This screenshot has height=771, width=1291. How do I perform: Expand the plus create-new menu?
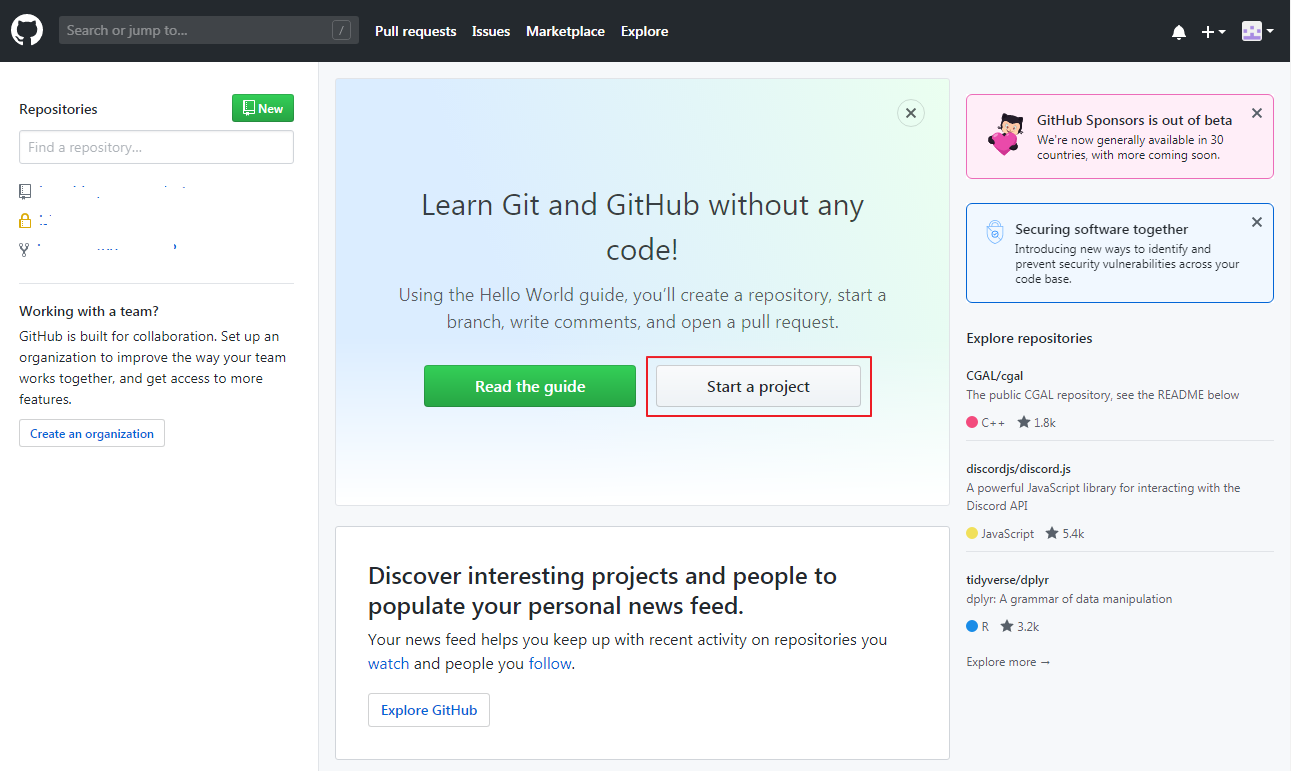click(x=1213, y=32)
